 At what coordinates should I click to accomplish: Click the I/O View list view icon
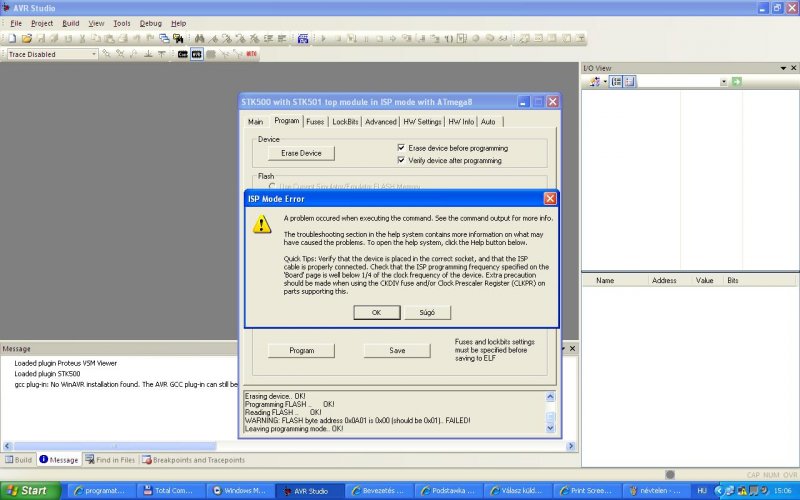(x=630, y=82)
